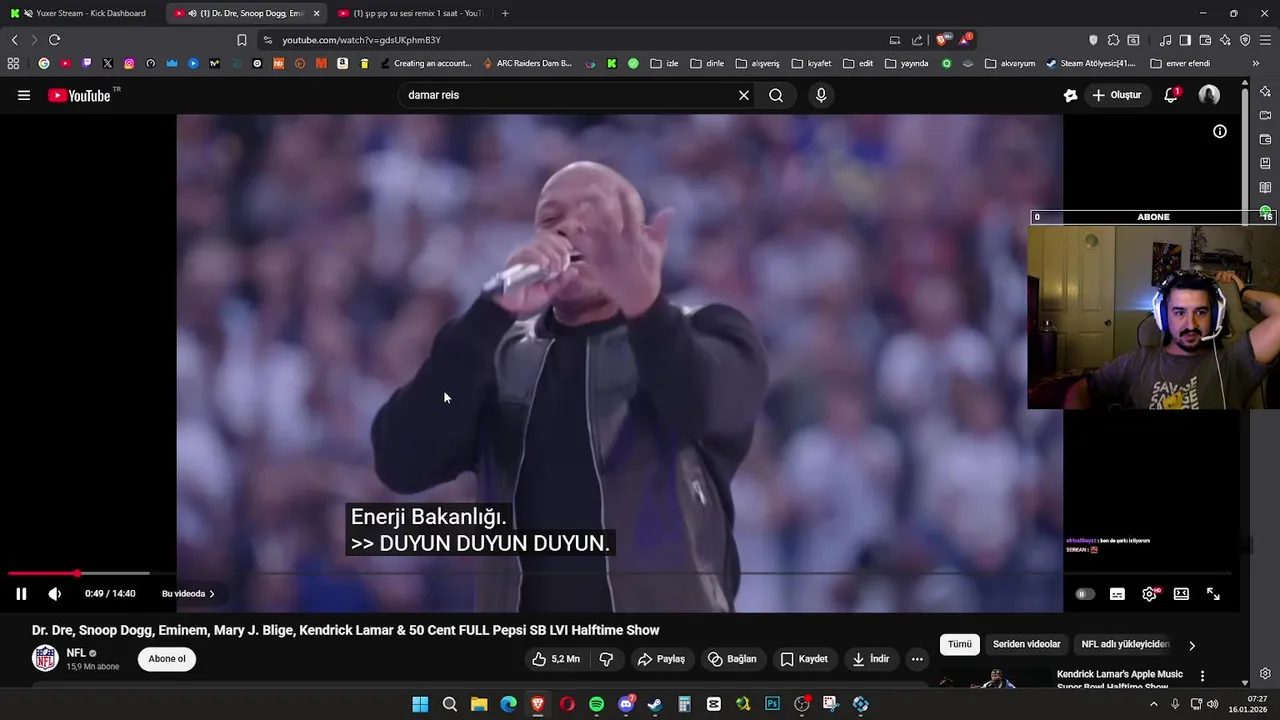The image size is (1280, 720).
Task: Open the 'yayında' bookmarks folder
Action: click(907, 63)
